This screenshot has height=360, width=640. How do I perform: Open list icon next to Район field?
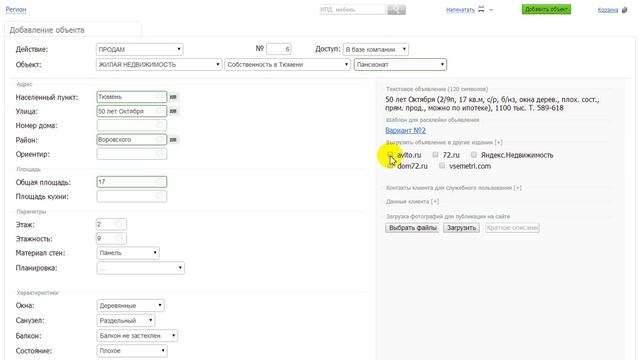click(173, 140)
